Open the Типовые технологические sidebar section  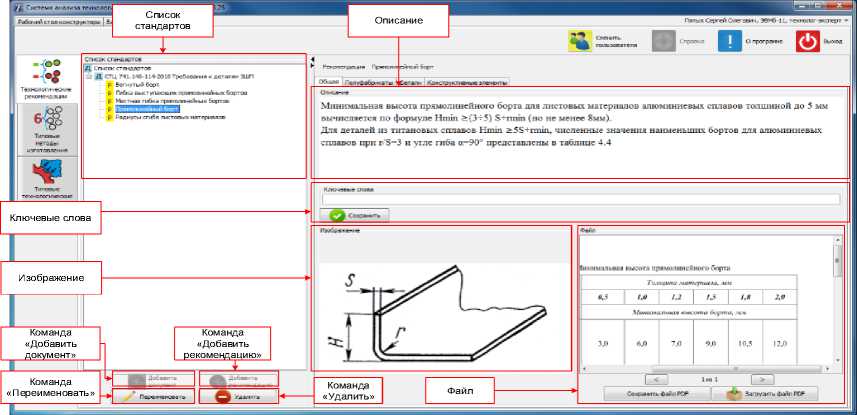coord(45,176)
